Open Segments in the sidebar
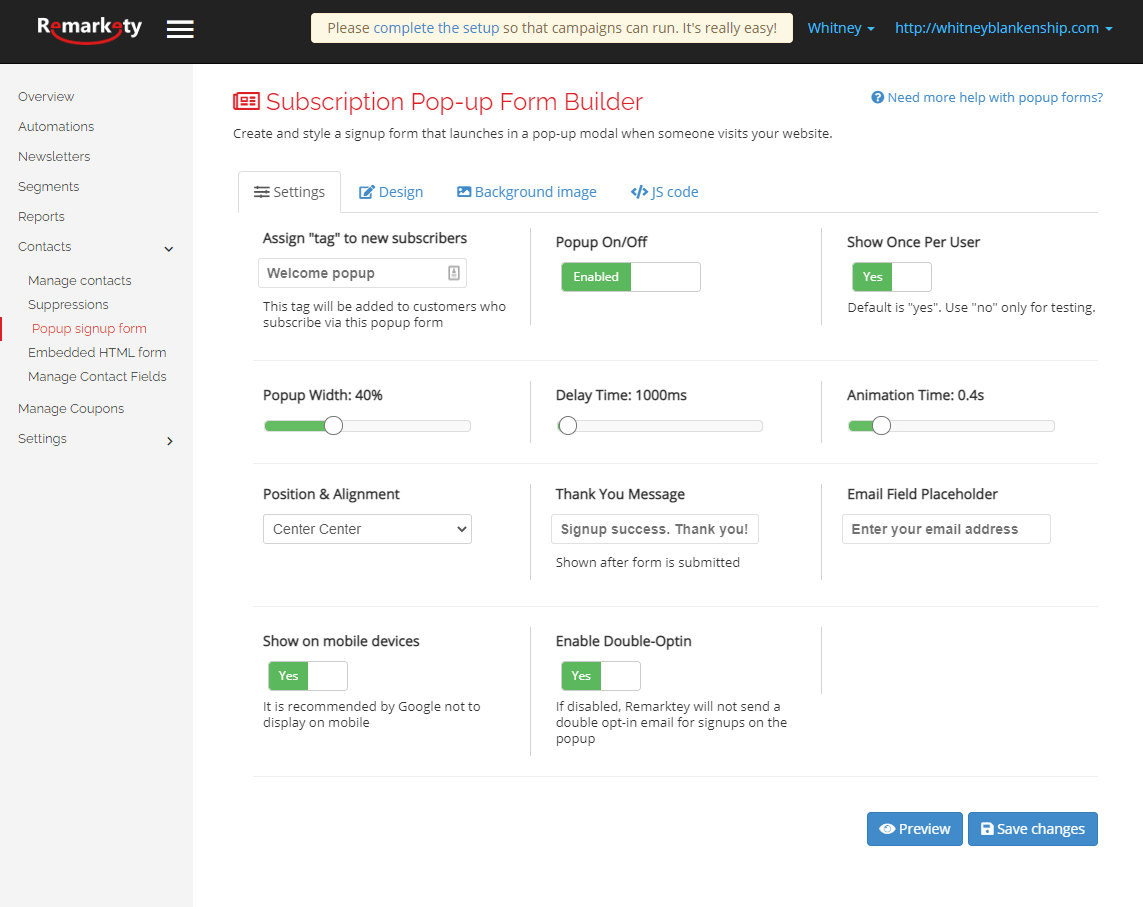The image size is (1143, 907). pyautogui.click(x=48, y=186)
